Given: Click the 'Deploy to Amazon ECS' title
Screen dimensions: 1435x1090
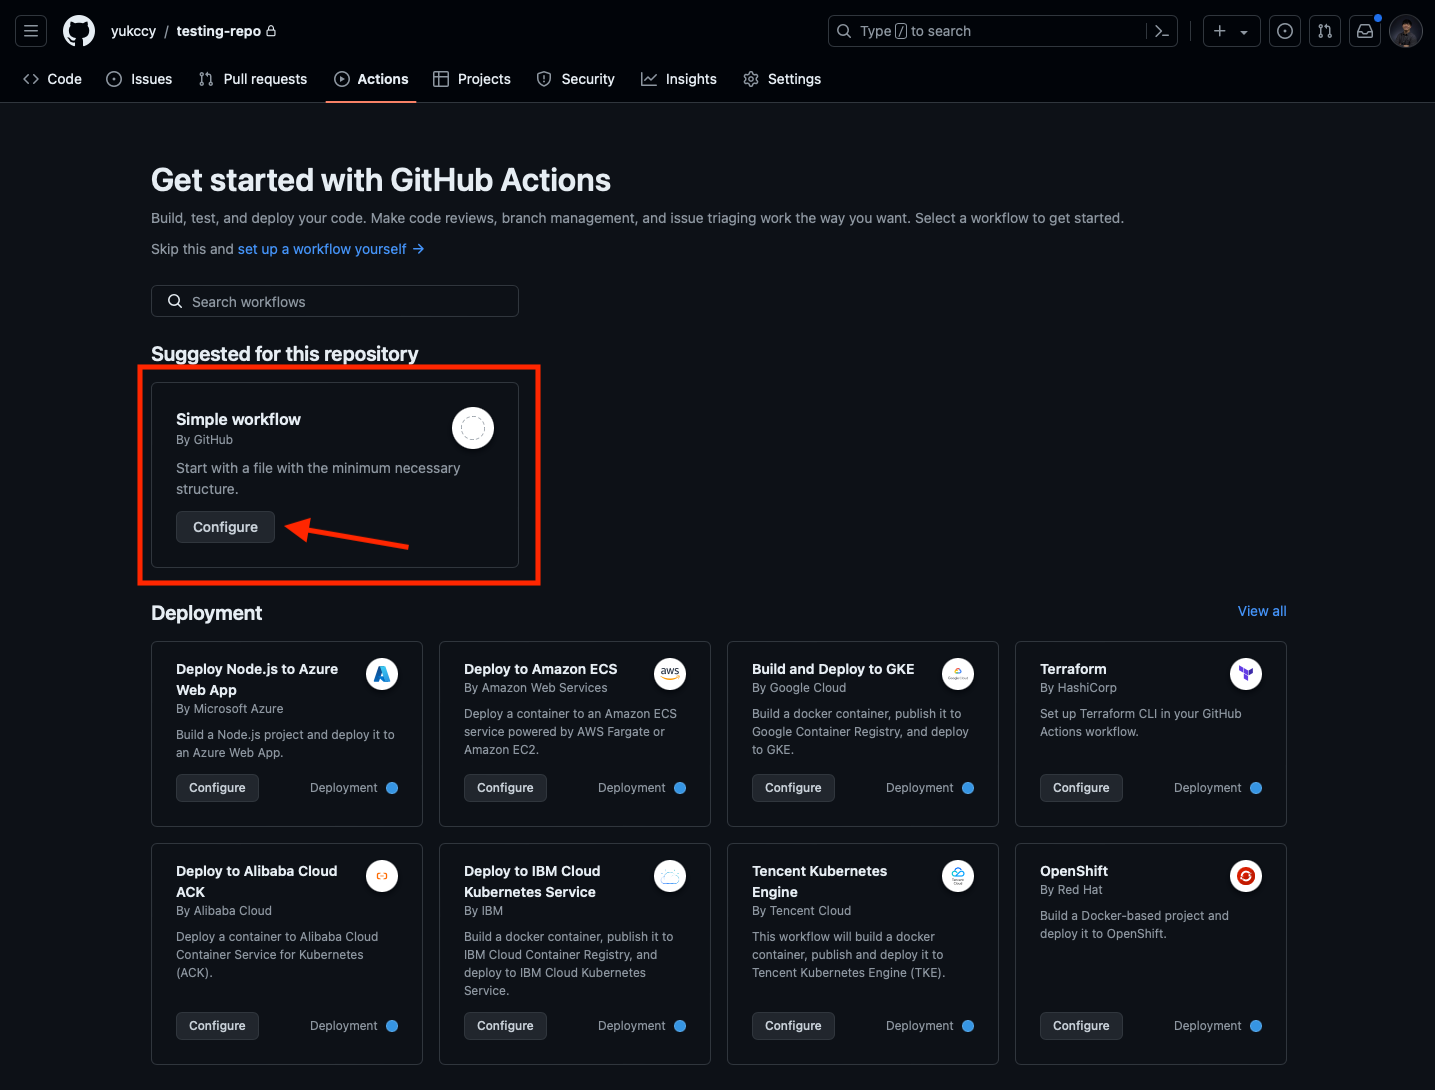Looking at the screenshot, I should pyautogui.click(x=540, y=669).
